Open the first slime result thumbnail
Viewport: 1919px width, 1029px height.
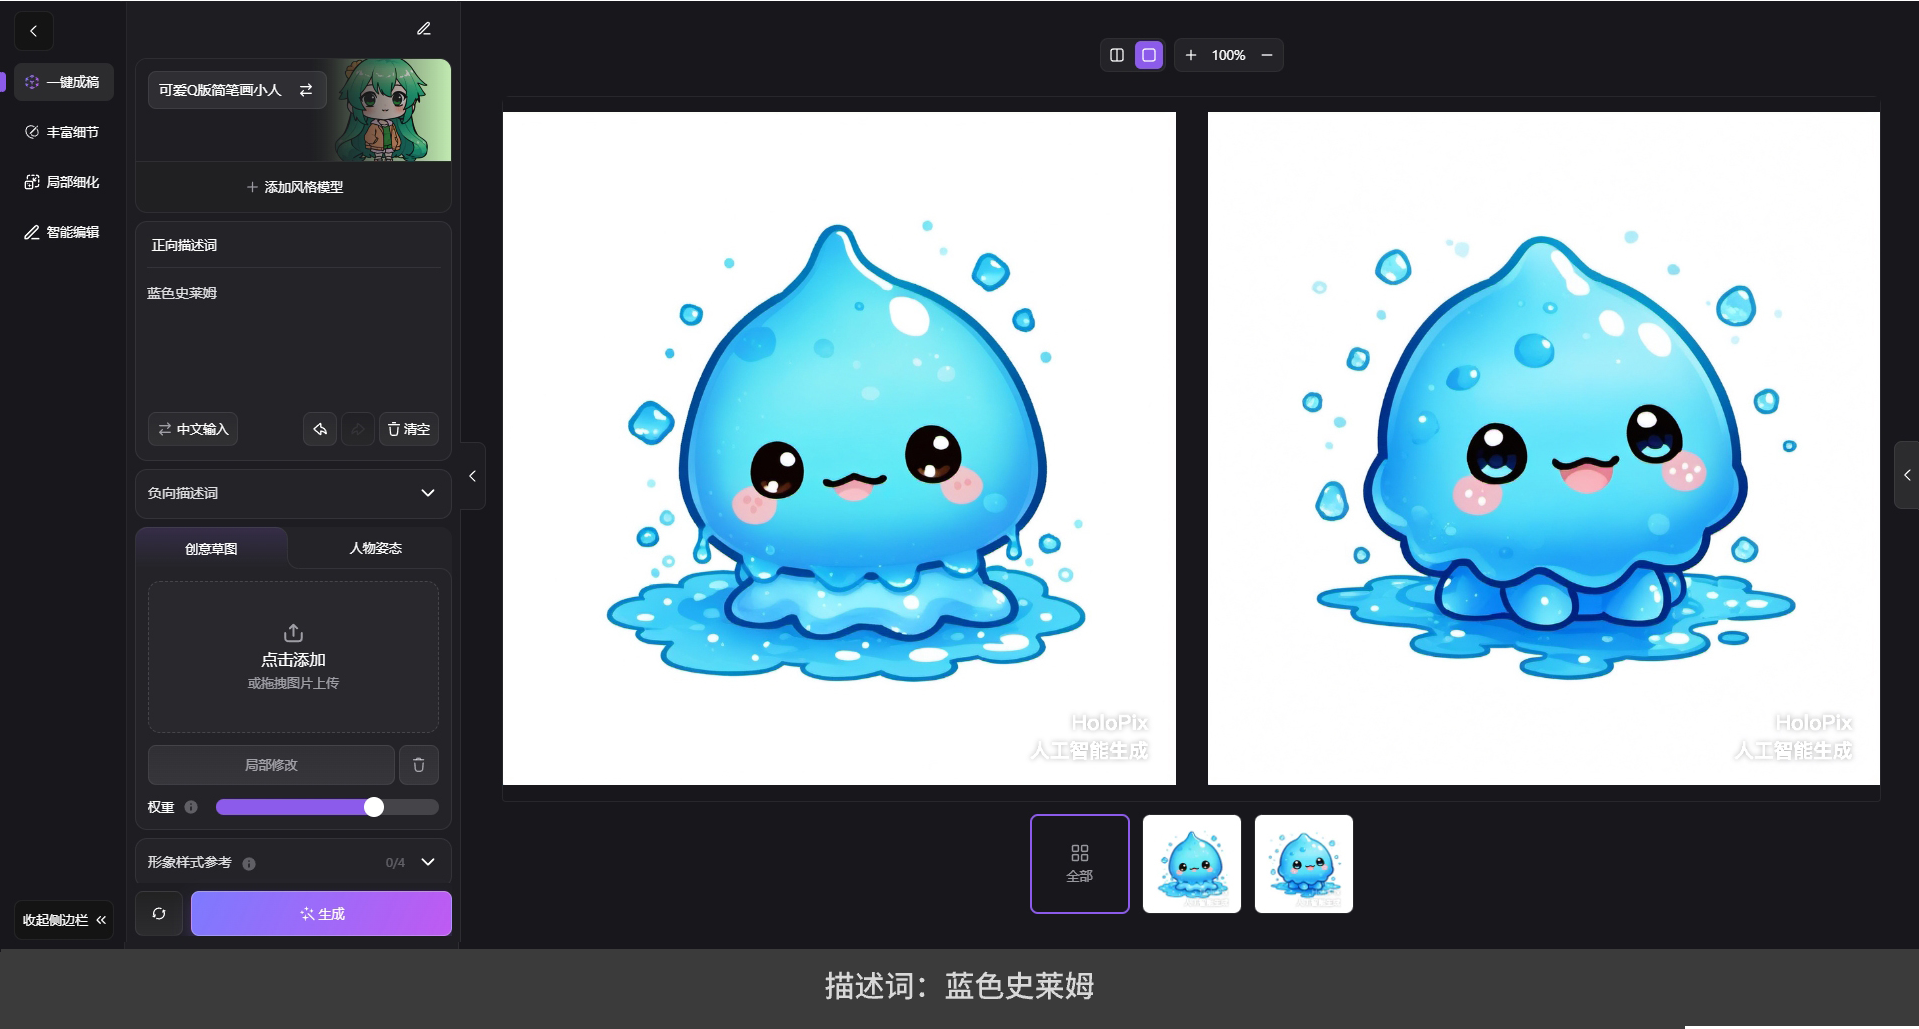1192,864
